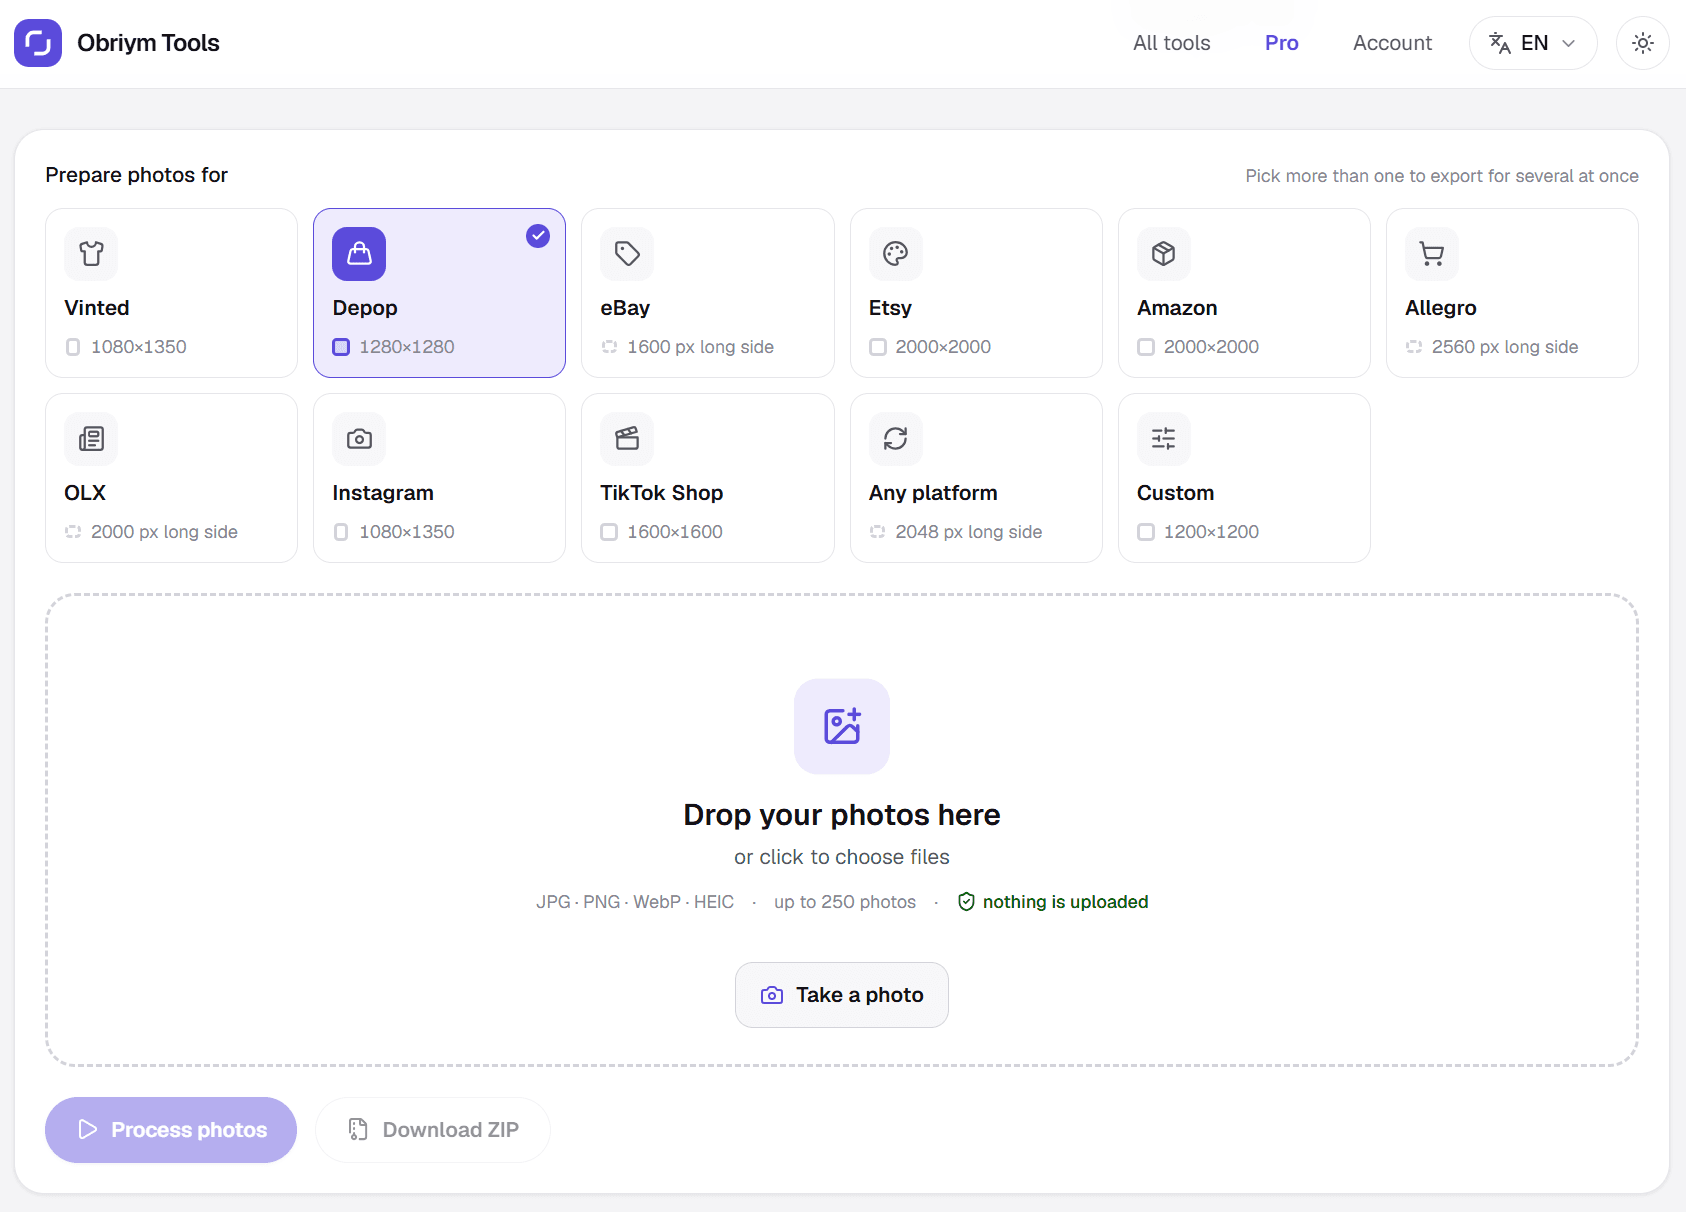Image resolution: width=1686 pixels, height=1212 pixels.
Task: Click the Instagram camera icon
Action: (359, 439)
